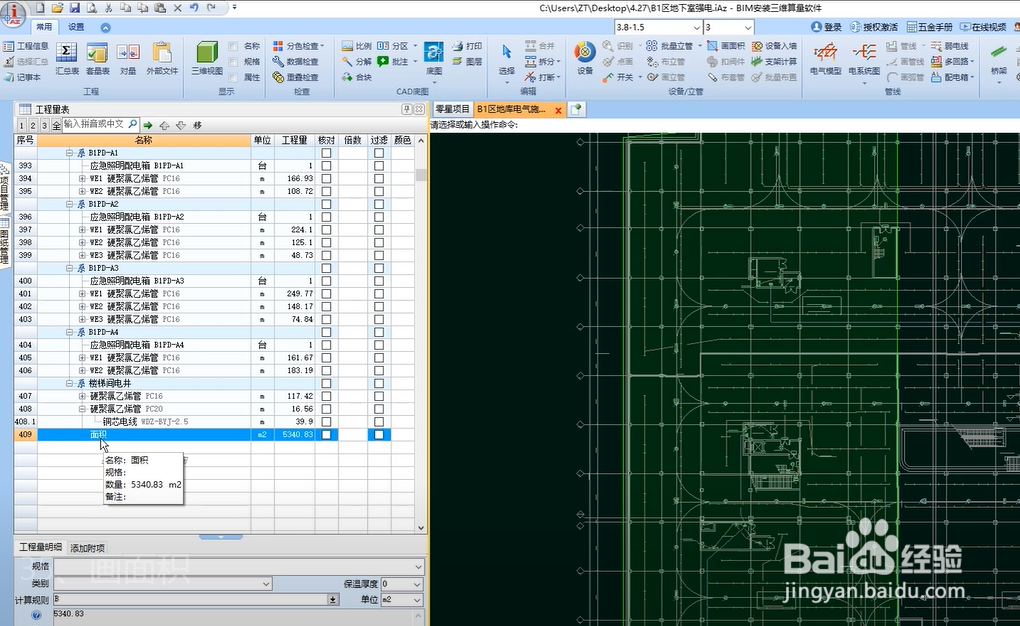1020x626 pixels.
Task: Open the dropdown showing value 3
Action: pos(747,27)
